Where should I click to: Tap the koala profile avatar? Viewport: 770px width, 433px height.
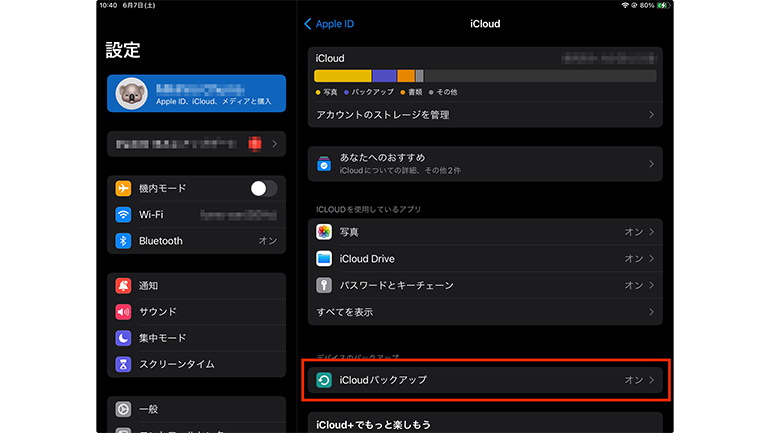pos(132,93)
